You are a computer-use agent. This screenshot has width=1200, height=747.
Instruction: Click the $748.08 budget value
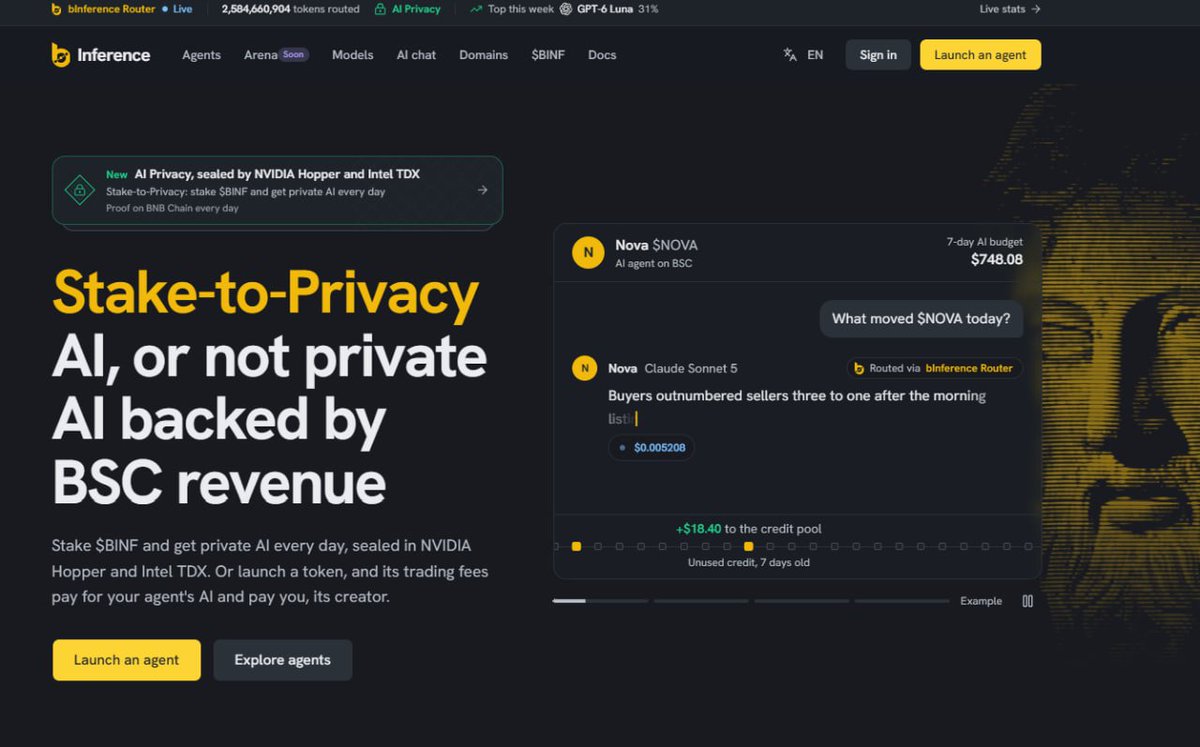point(997,260)
